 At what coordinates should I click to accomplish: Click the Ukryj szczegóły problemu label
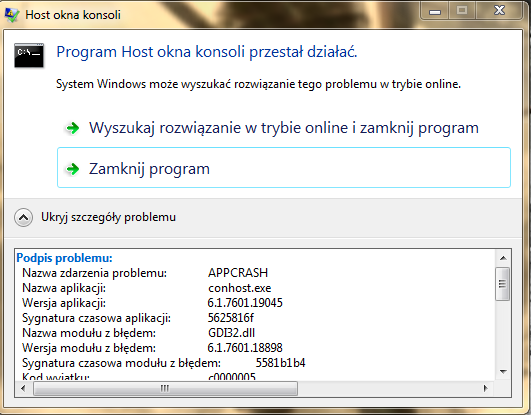pos(108,217)
